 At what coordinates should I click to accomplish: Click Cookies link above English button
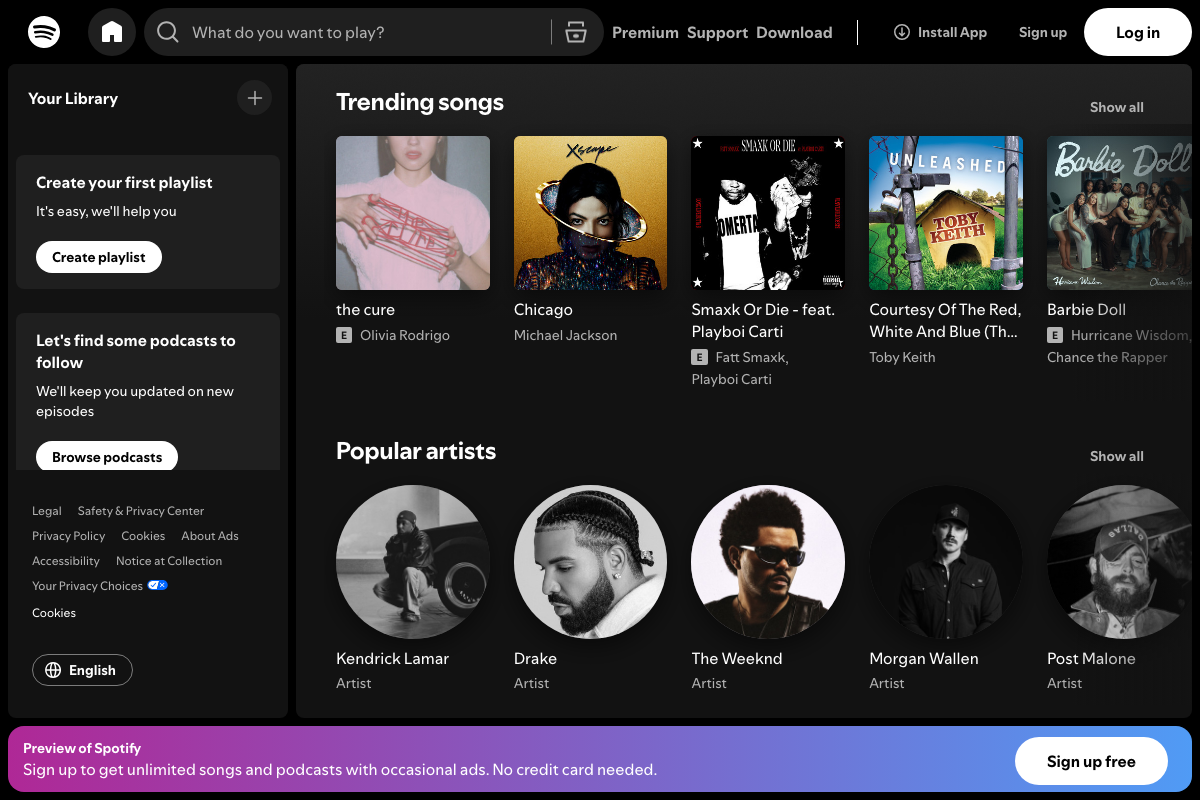pyautogui.click(x=54, y=613)
